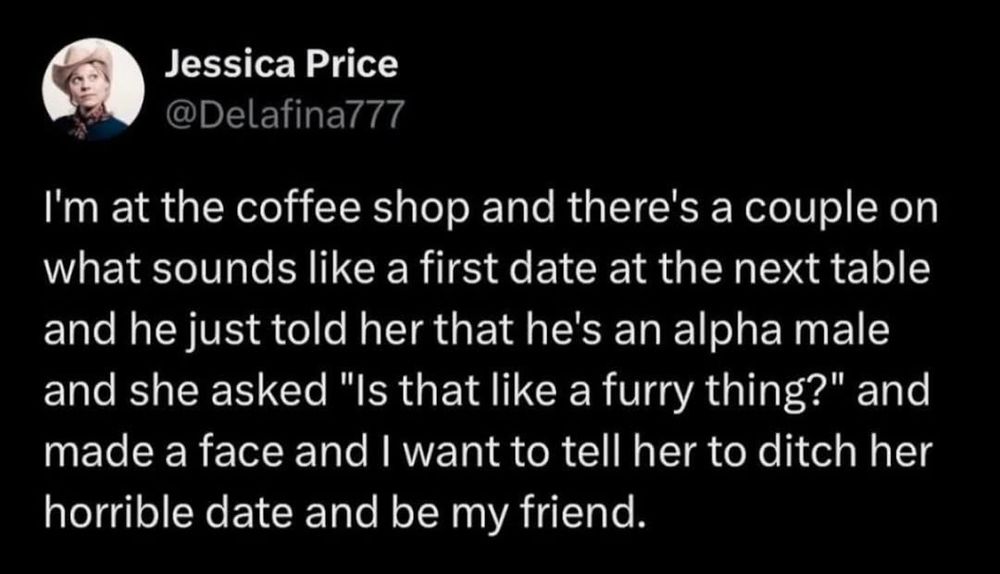Open the @Delafina777 handle link
The image size is (1000, 574).
coord(282,118)
